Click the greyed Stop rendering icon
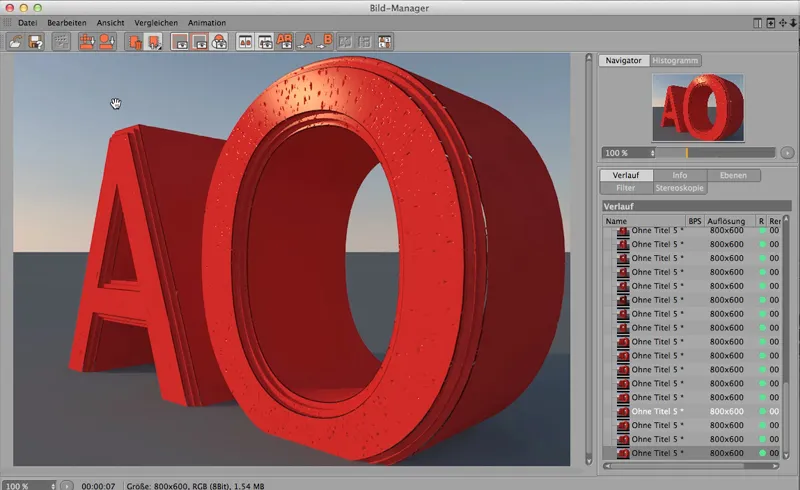 tap(61, 42)
